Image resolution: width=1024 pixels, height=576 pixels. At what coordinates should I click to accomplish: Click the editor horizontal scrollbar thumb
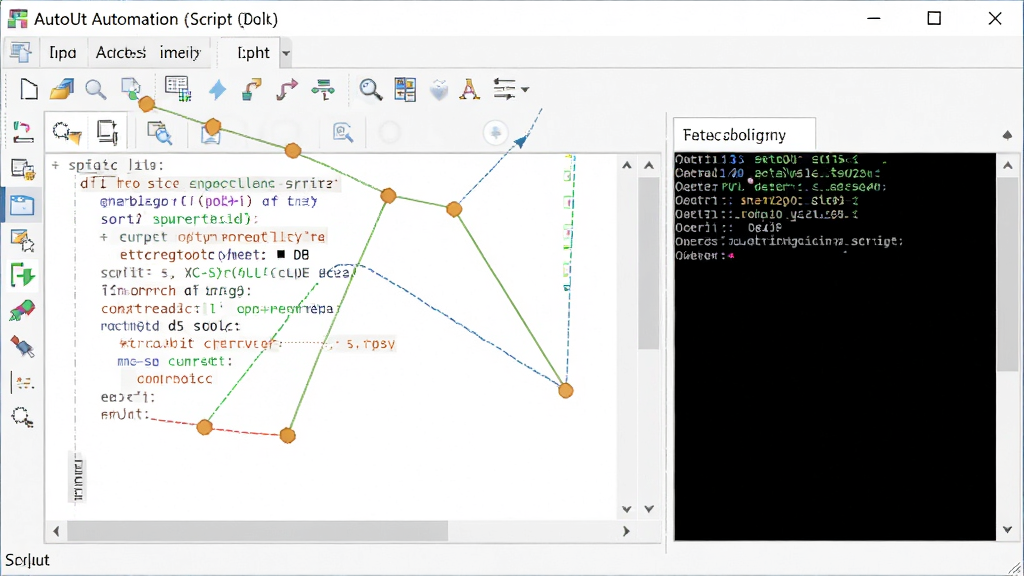click(258, 531)
